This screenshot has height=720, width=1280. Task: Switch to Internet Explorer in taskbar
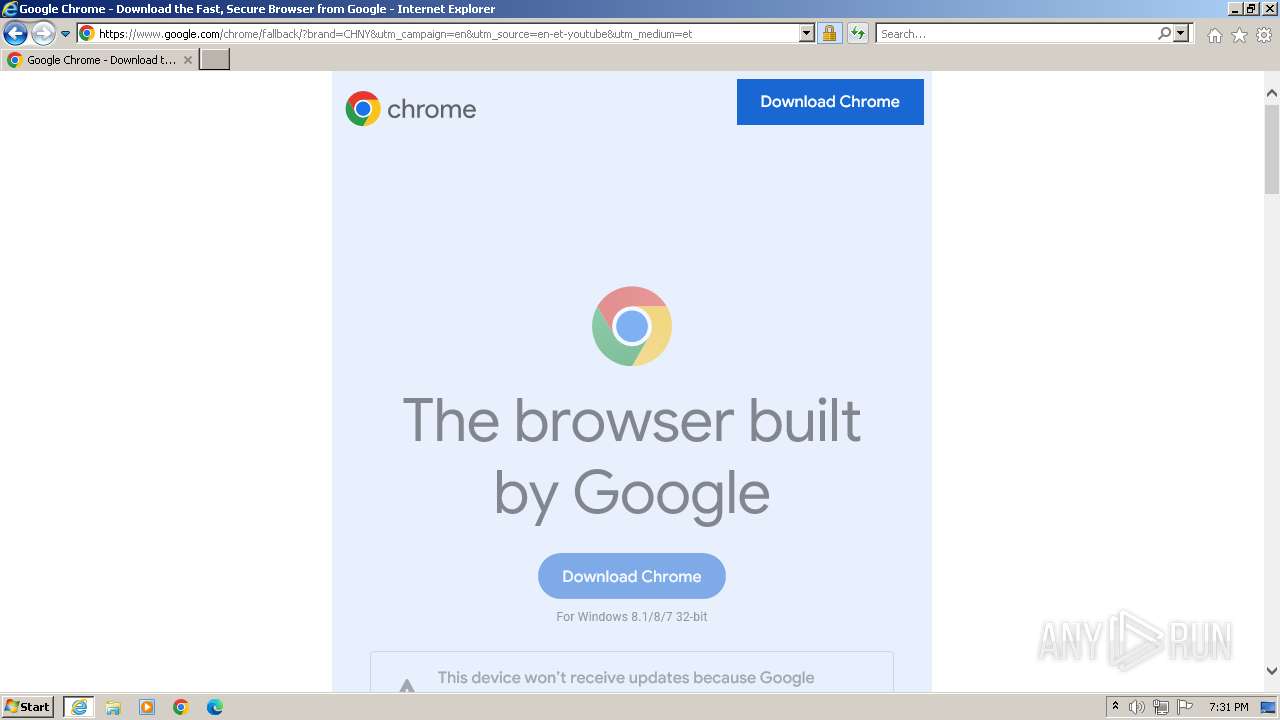79,707
